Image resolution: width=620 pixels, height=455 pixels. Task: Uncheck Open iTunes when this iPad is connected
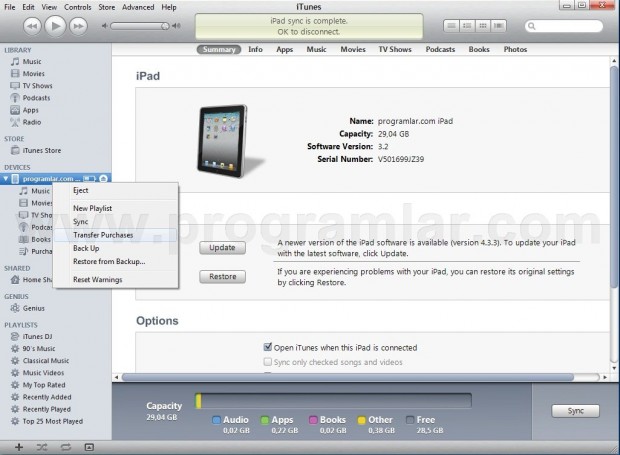coord(268,347)
